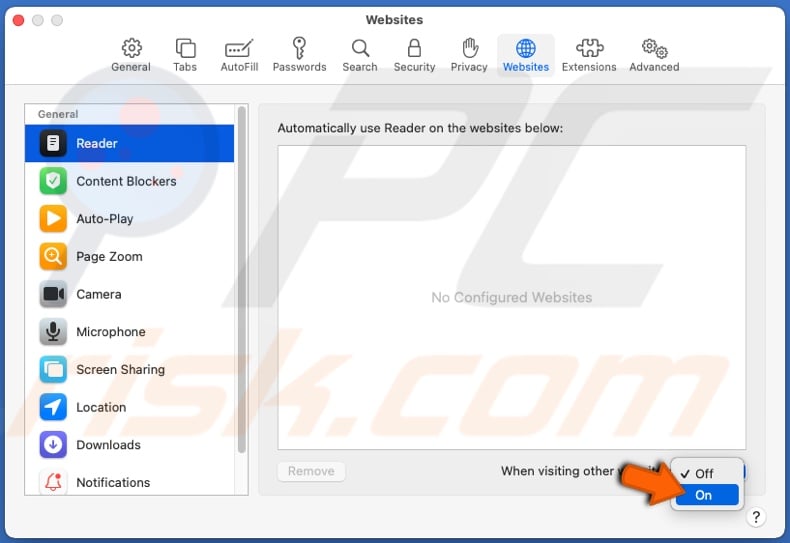790x543 pixels.
Task: Open the AutoFill preferences icon
Action: (x=239, y=49)
